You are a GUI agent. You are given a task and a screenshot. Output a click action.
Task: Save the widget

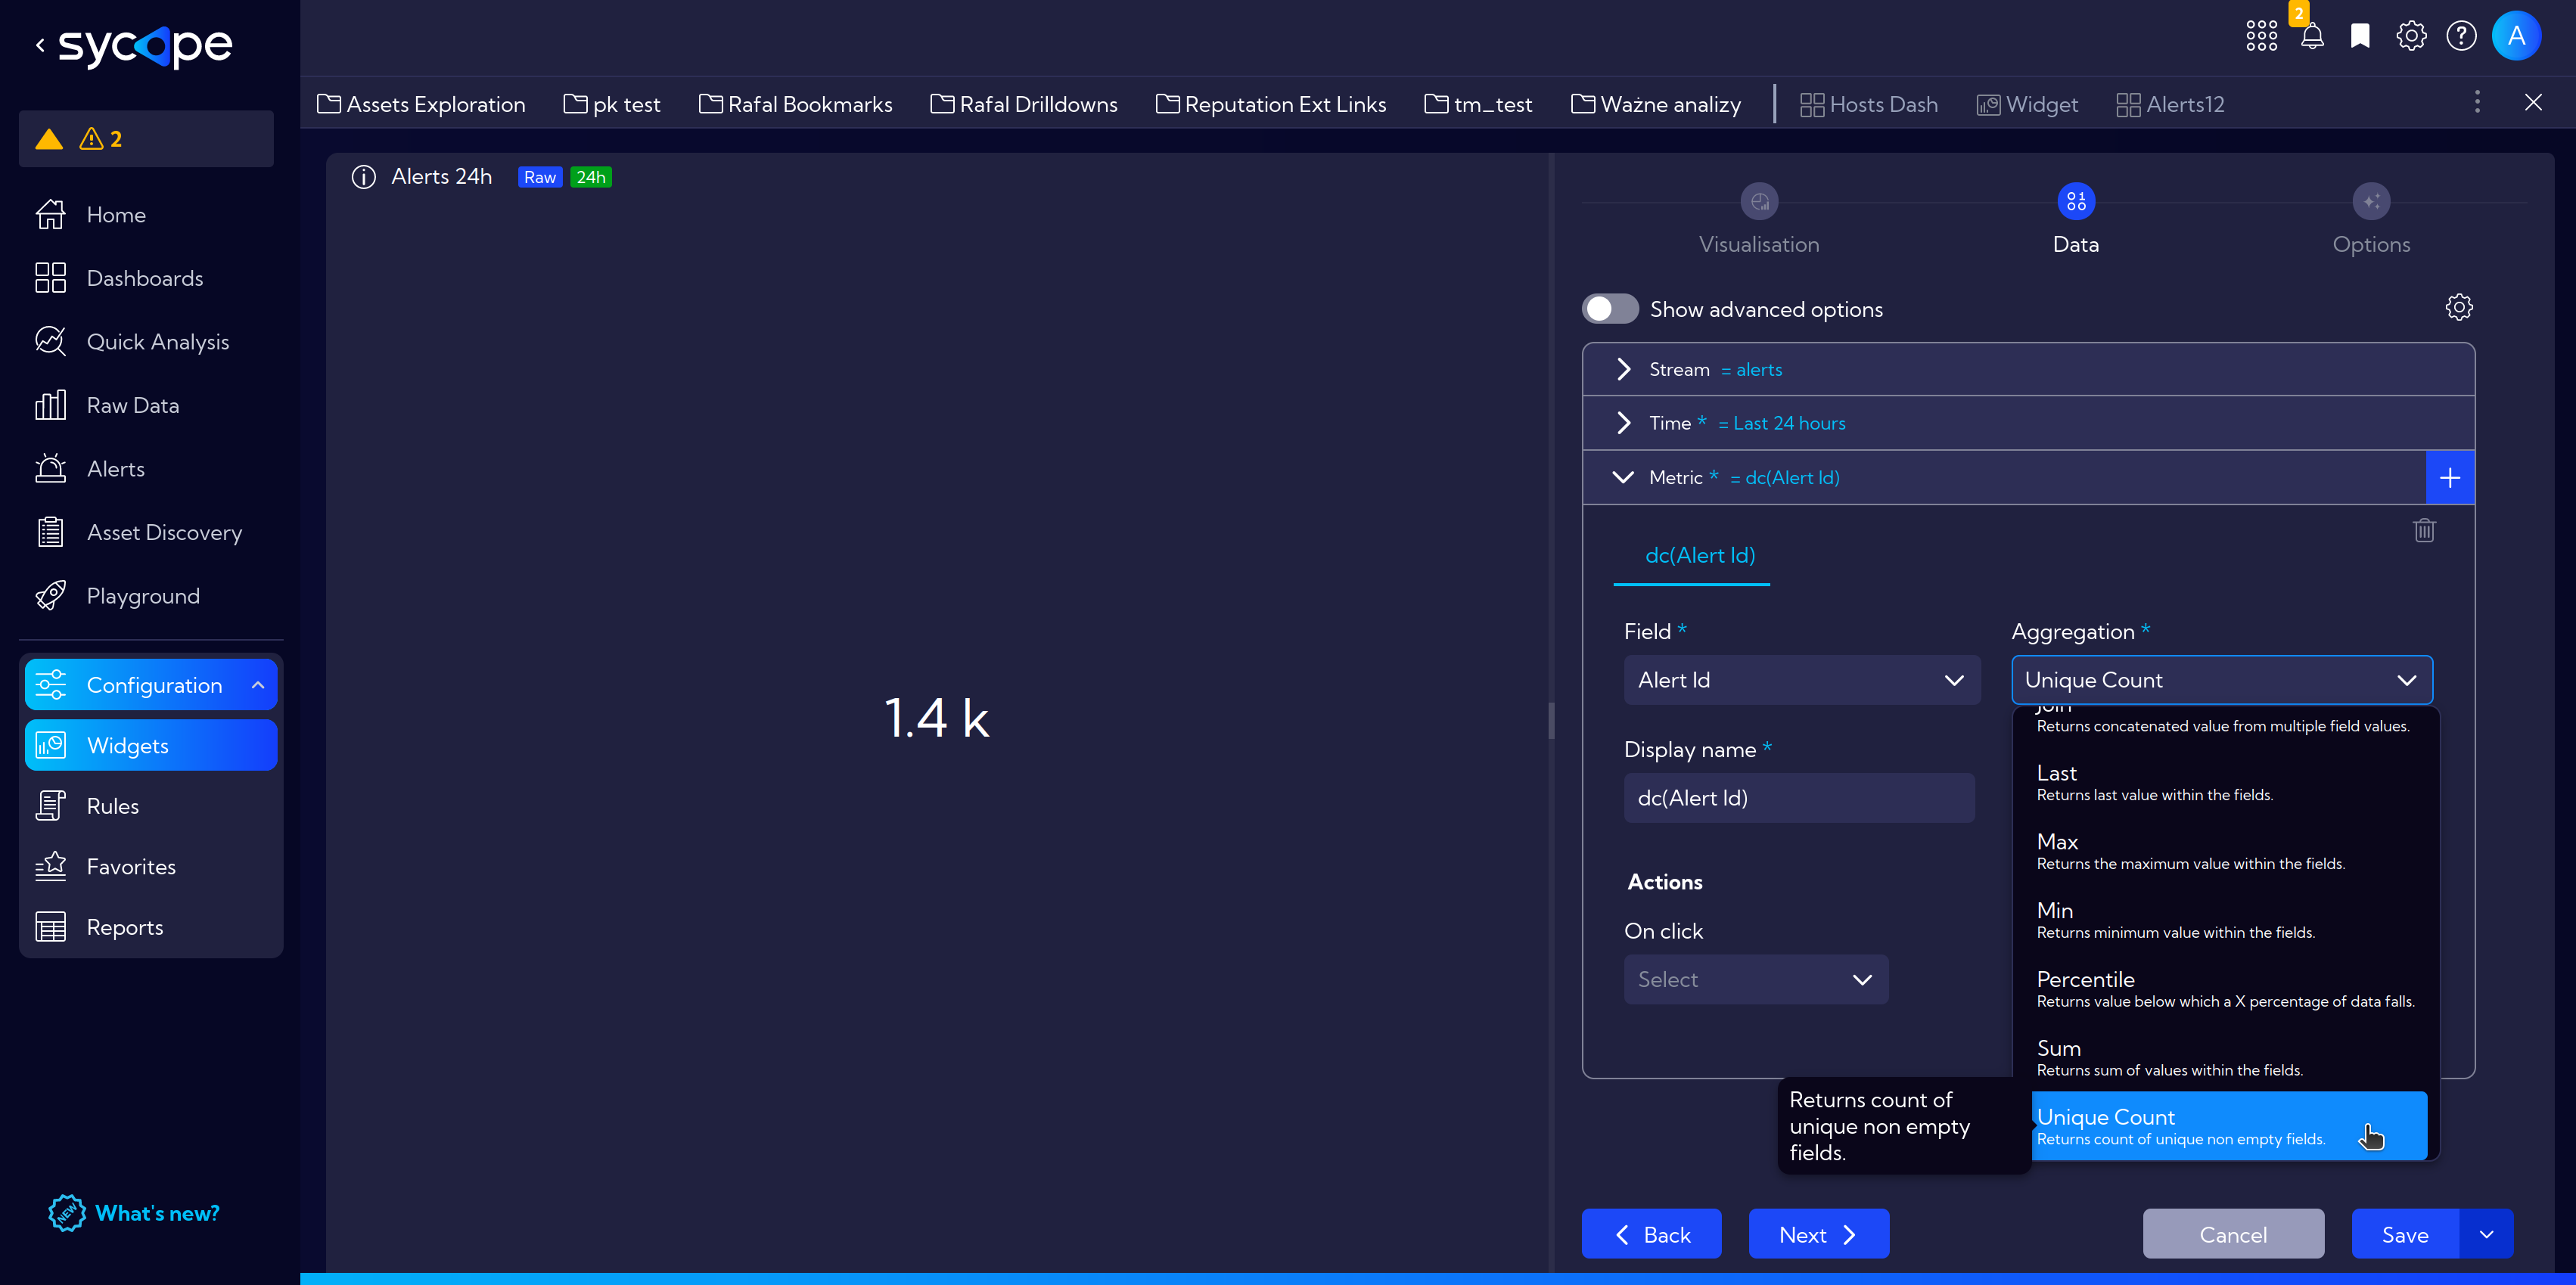tap(2405, 1235)
